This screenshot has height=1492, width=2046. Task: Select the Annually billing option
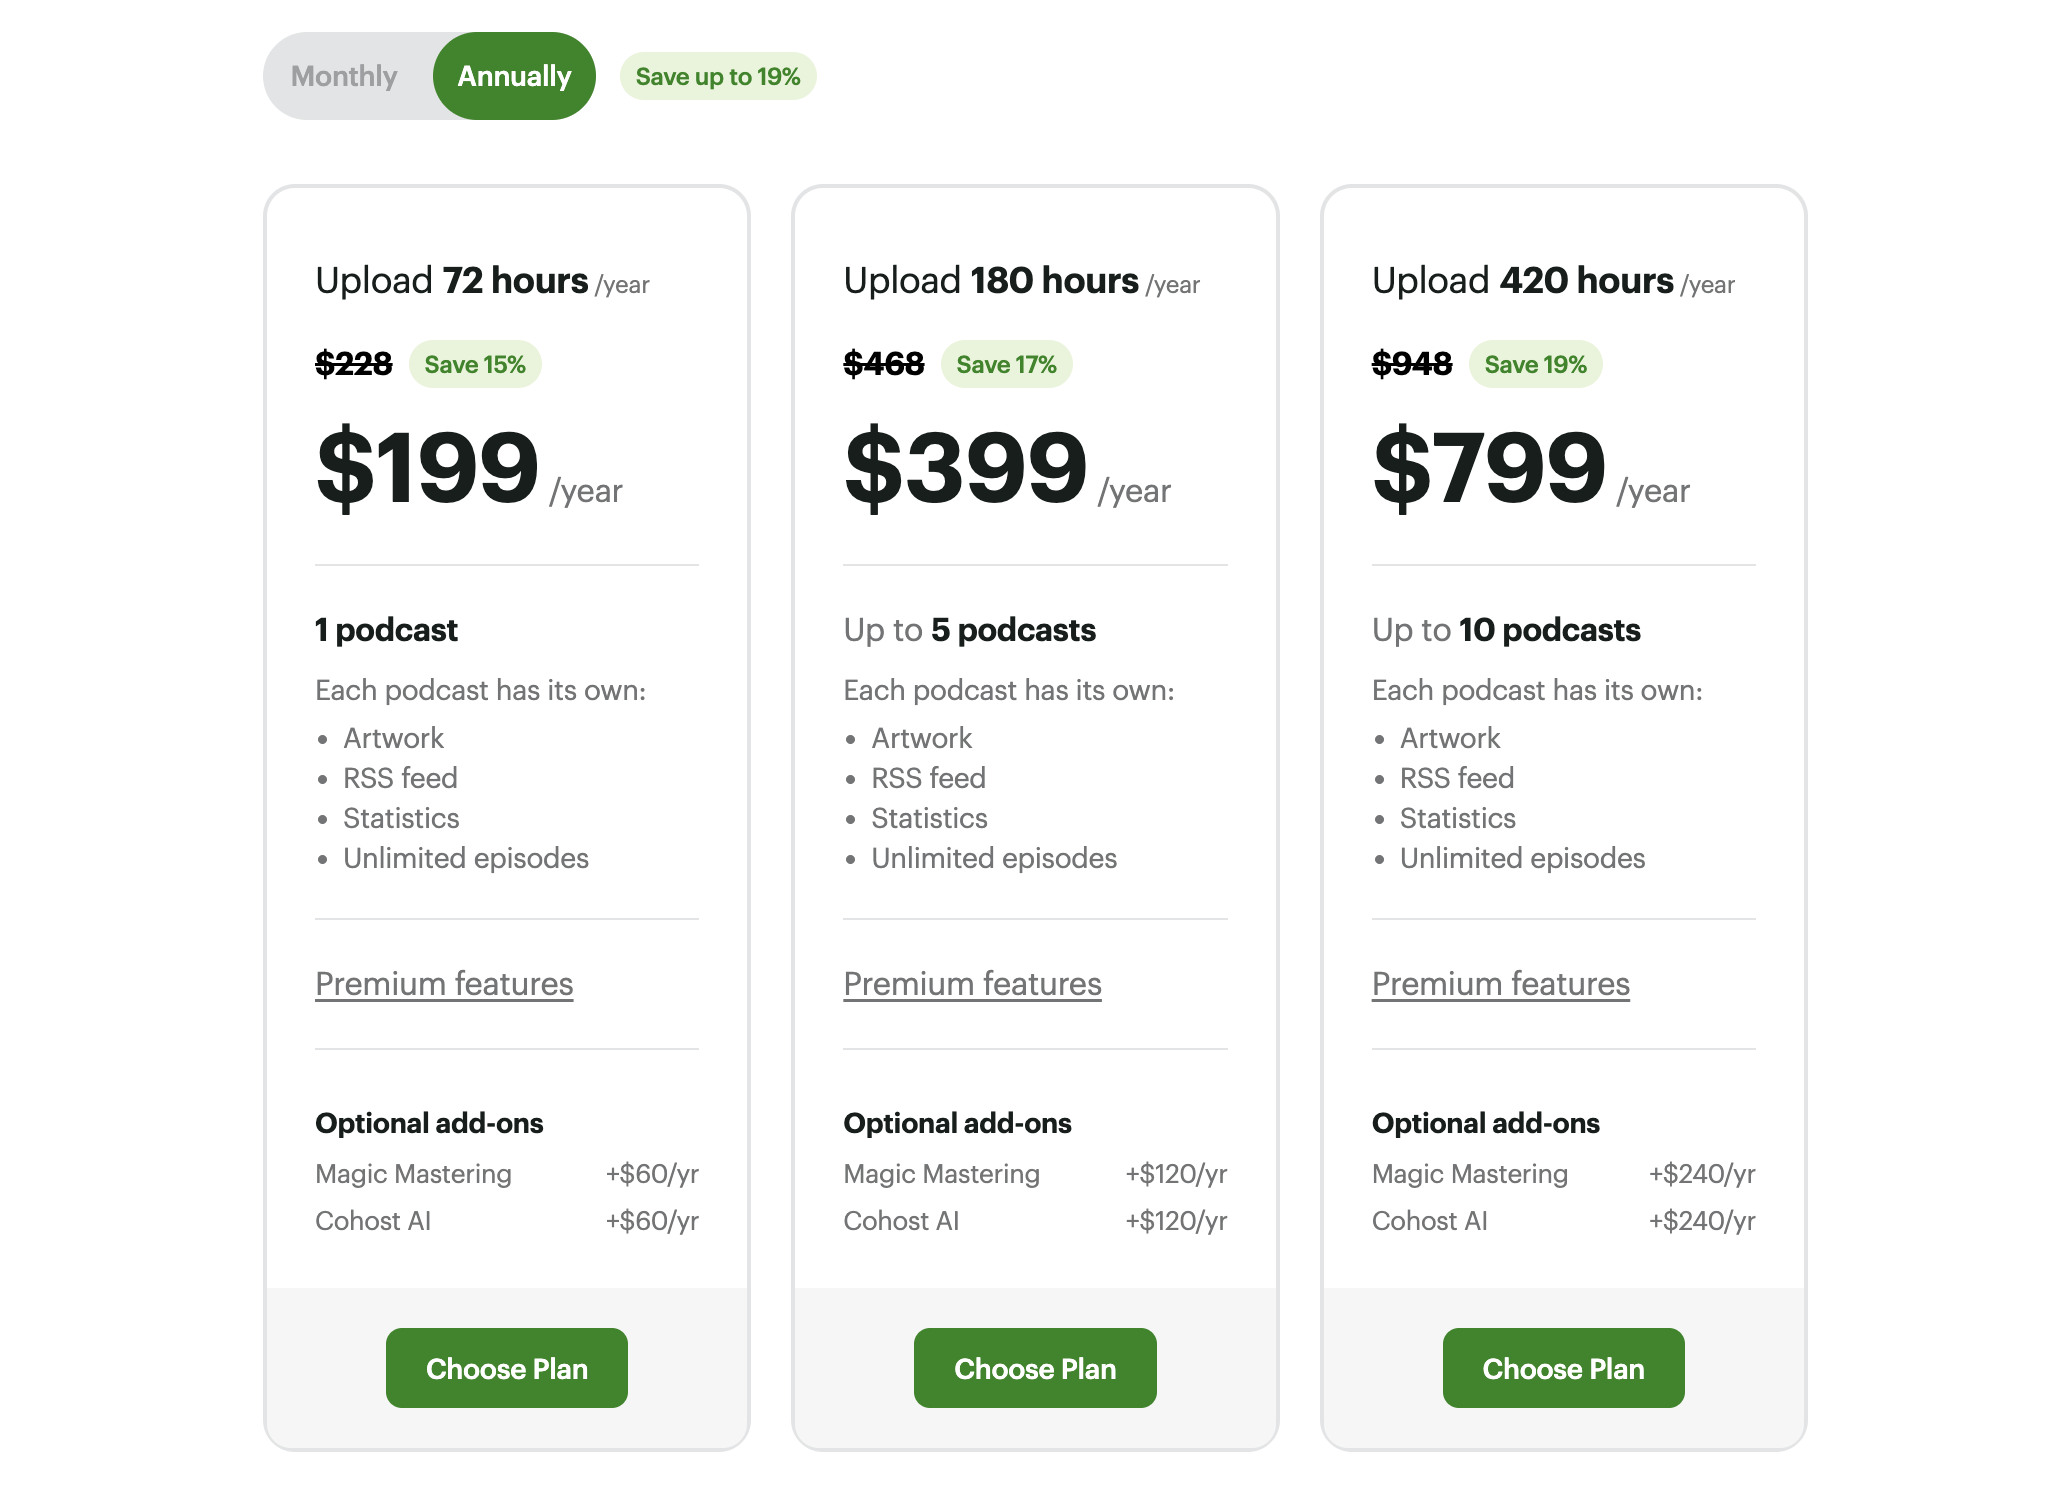[514, 76]
